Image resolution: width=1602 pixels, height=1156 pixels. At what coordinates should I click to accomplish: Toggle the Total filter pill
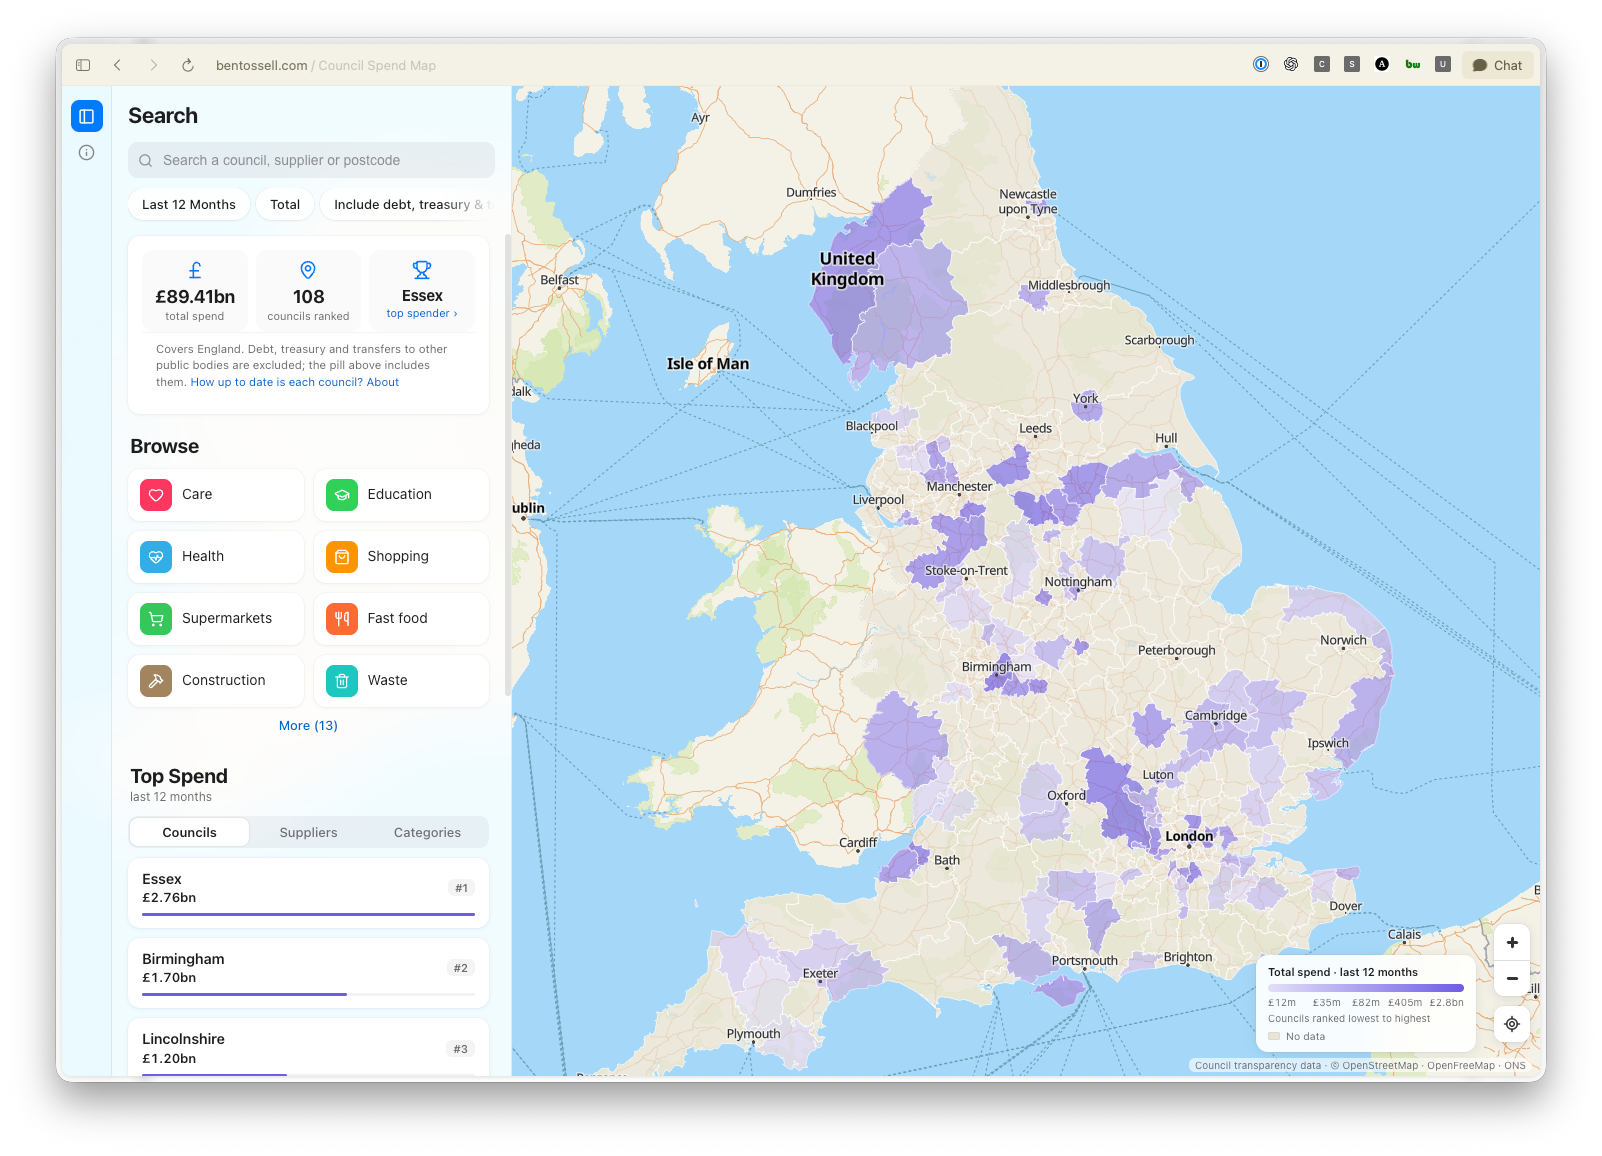pyautogui.click(x=285, y=204)
